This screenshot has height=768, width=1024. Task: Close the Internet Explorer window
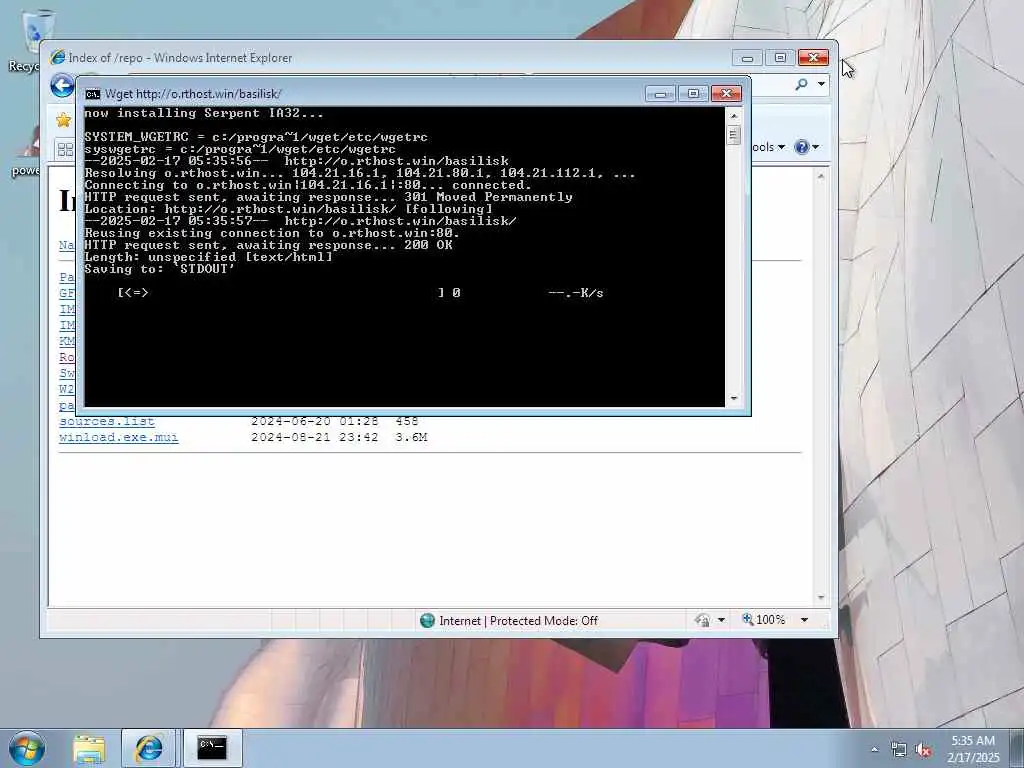(813, 58)
